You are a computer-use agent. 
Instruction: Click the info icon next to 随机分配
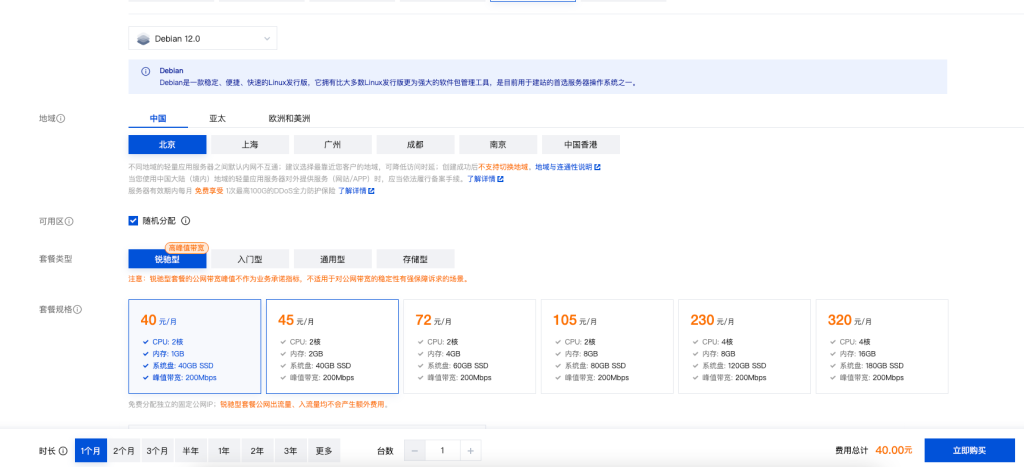186,221
